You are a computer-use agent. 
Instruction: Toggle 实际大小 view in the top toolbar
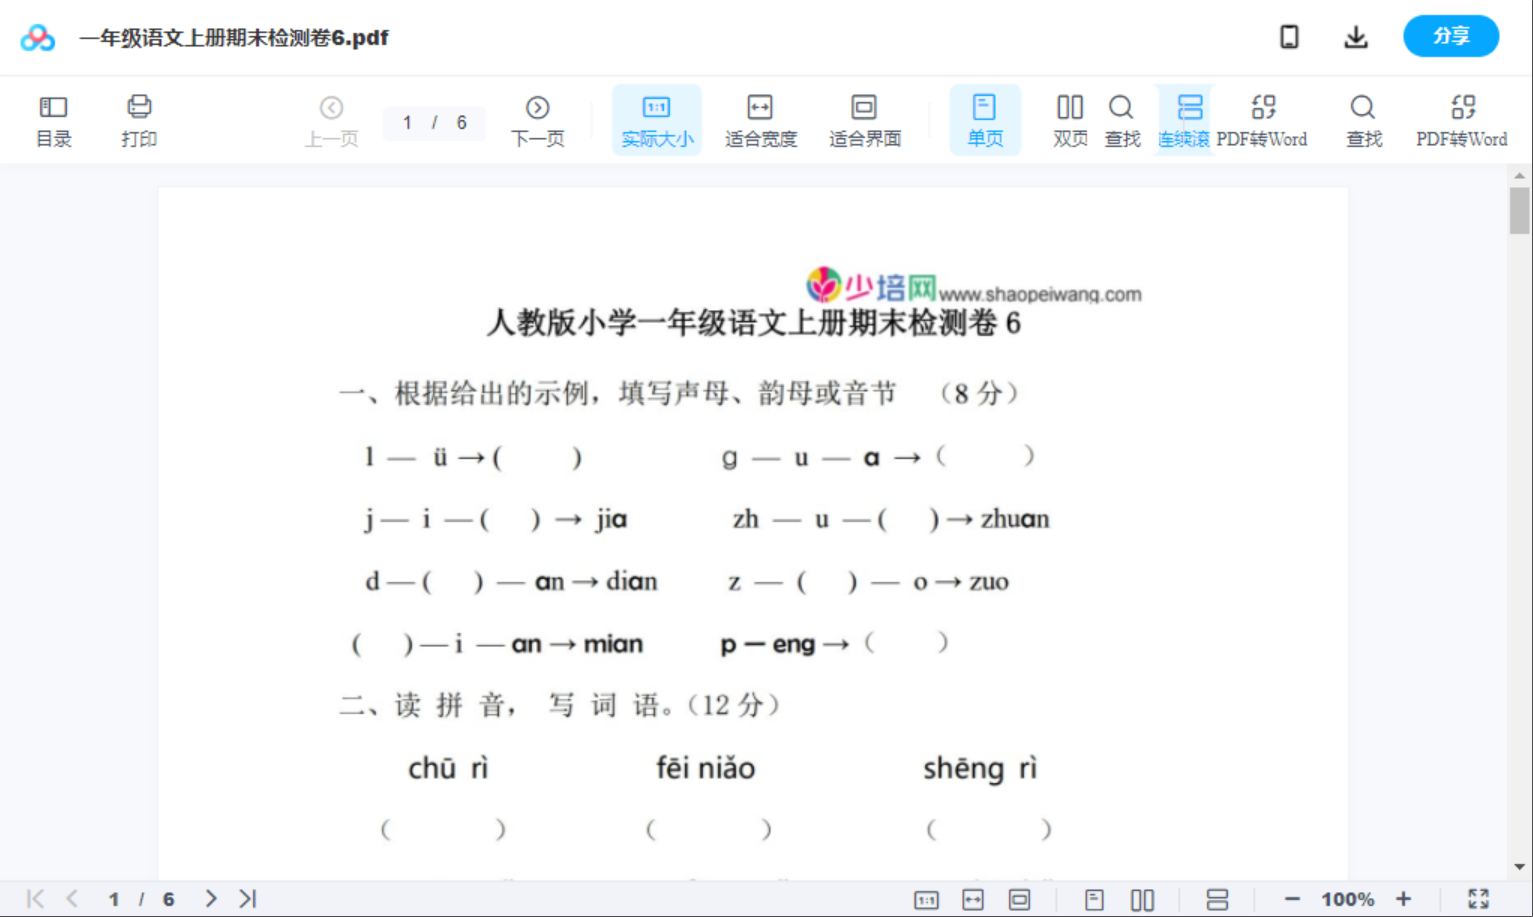656,120
